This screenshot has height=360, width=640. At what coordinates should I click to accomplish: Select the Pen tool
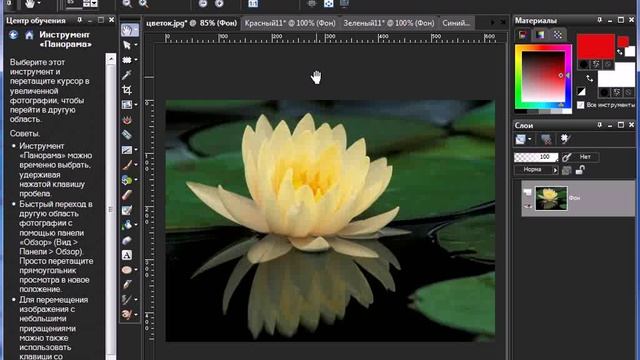pos(127,284)
